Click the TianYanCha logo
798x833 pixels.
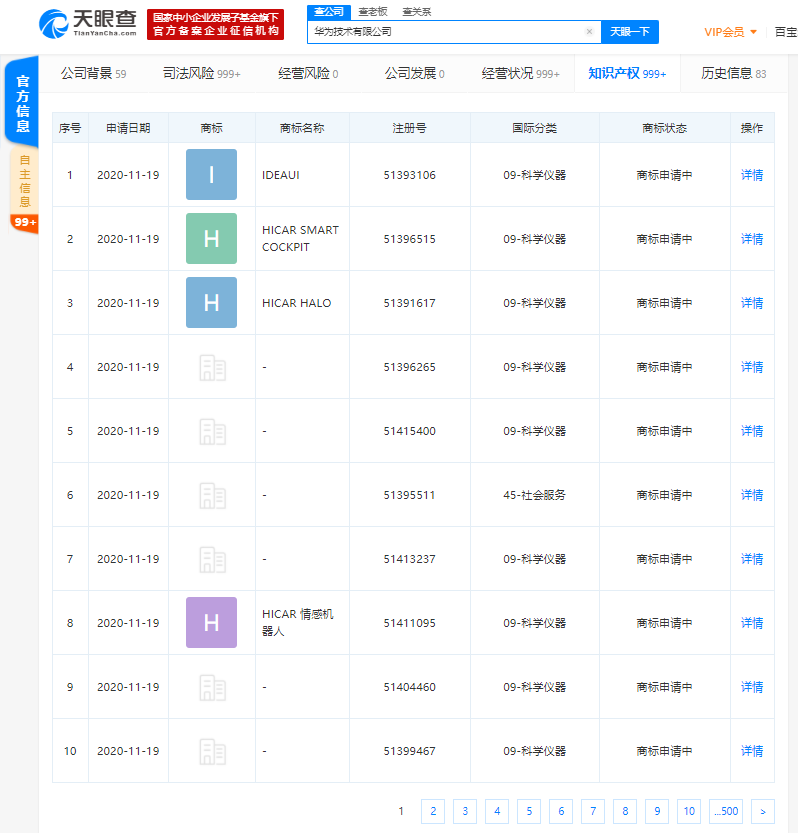coord(88,24)
